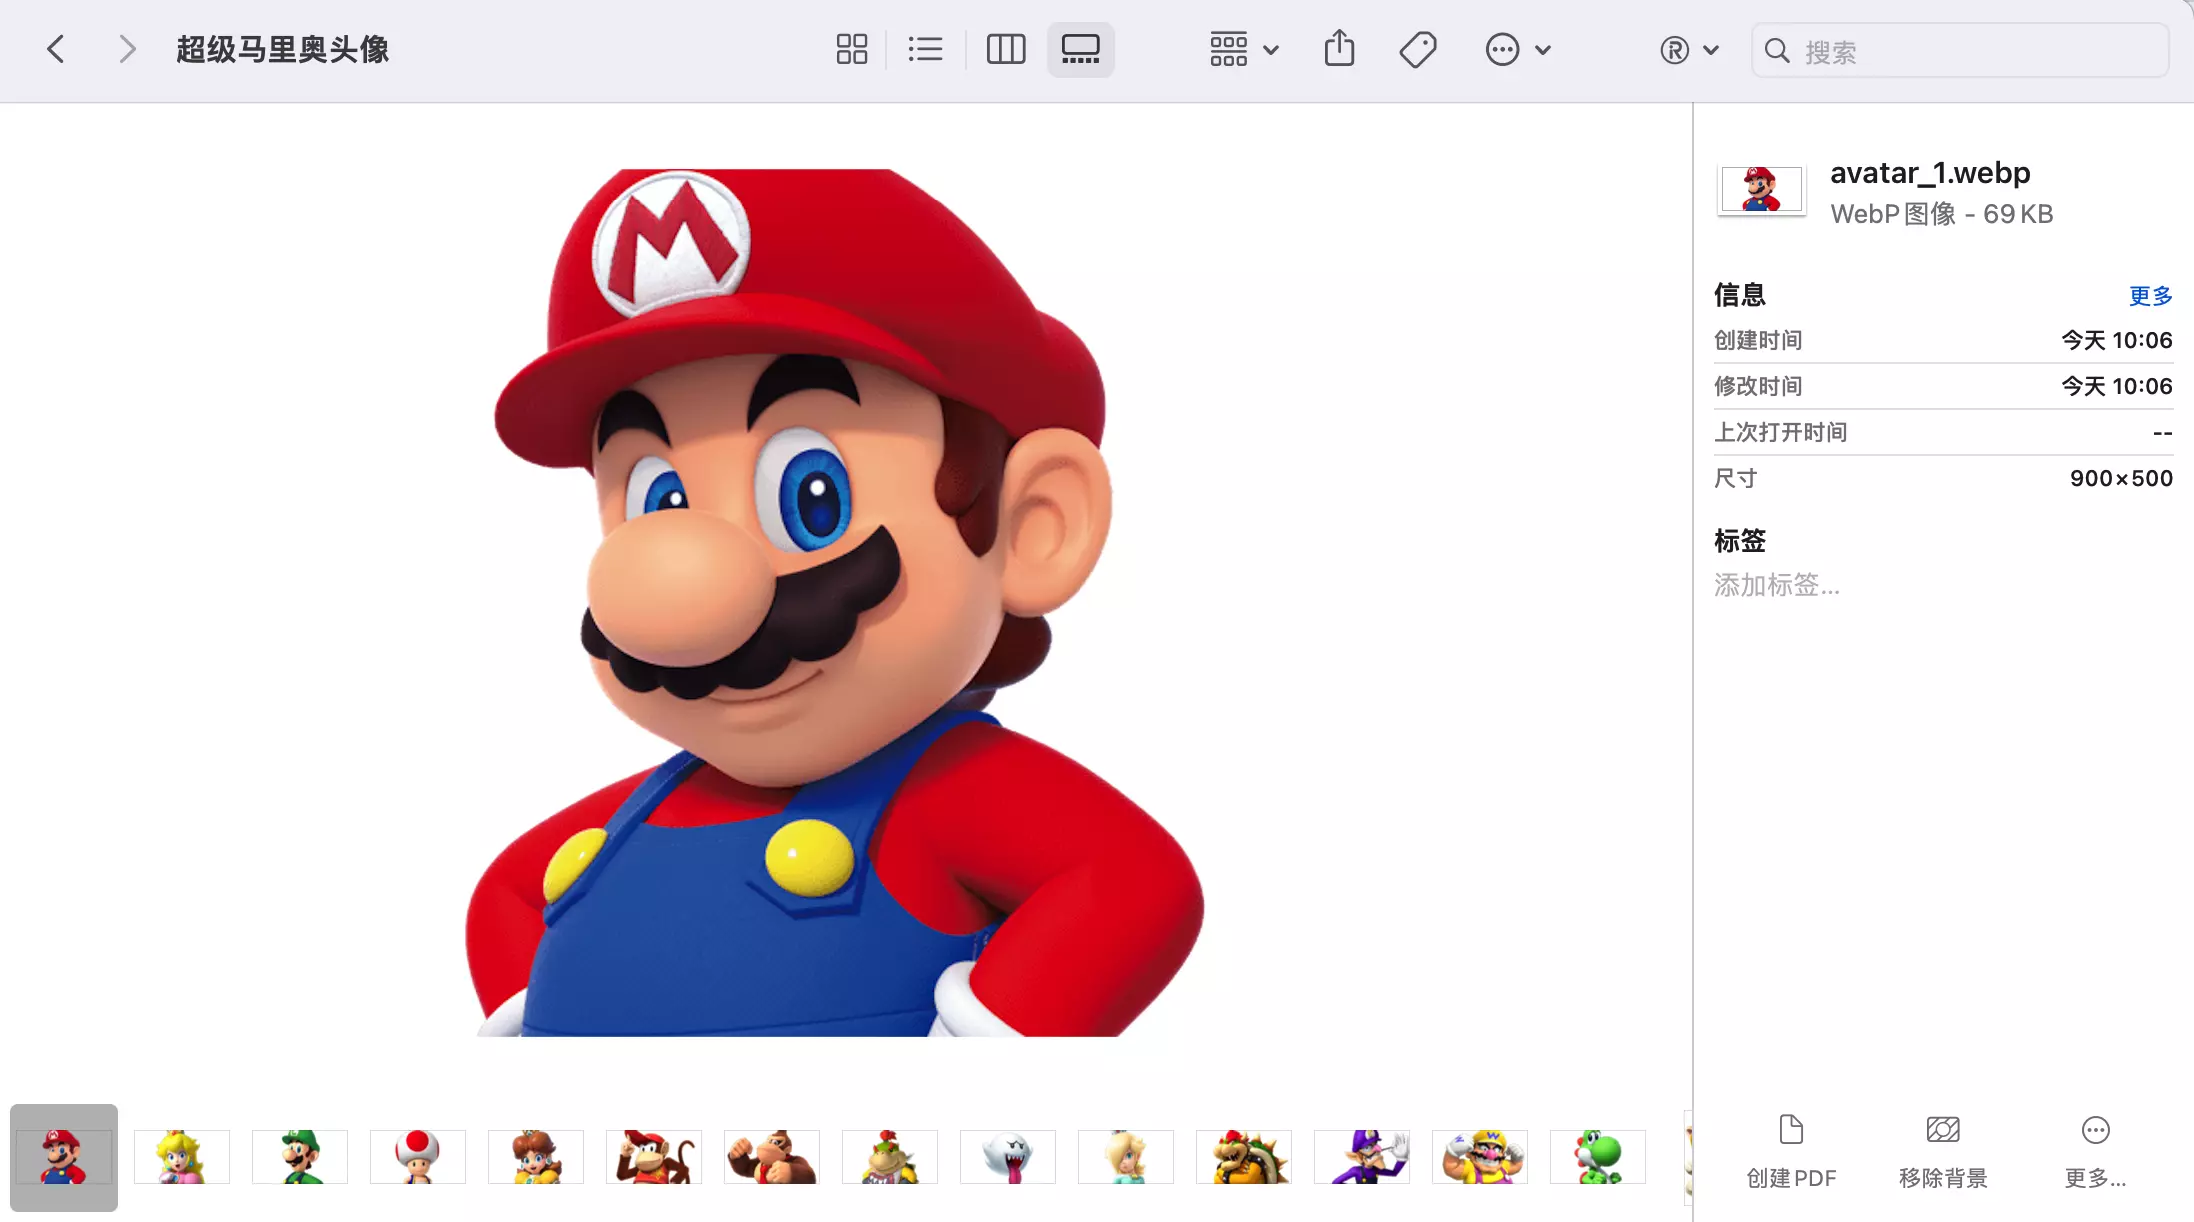Image resolution: width=2194 pixels, height=1222 pixels.
Task: Switch to icon grid view
Action: (851, 49)
